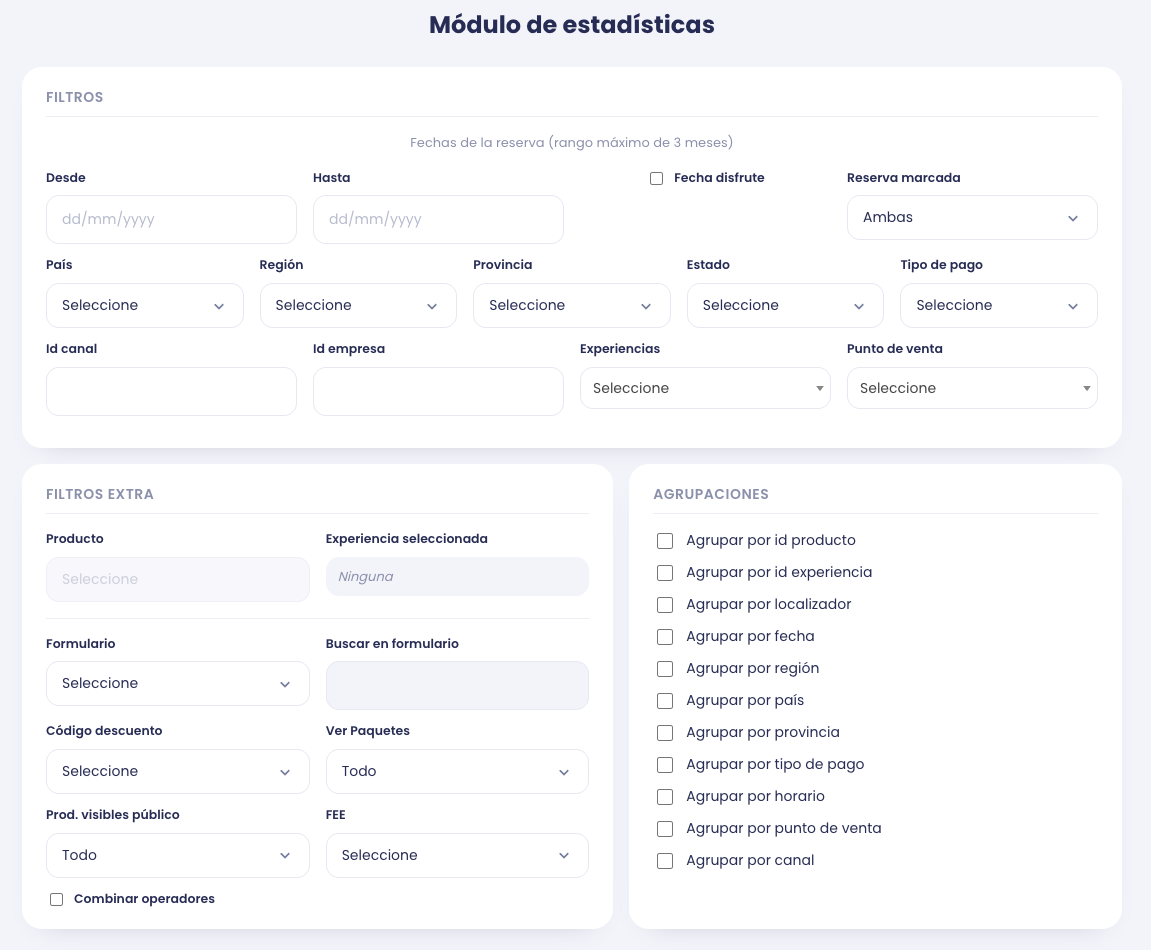Check Agrupar por tipo de pago
The height and width of the screenshot is (950, 1151).
[x=665, y=765]
